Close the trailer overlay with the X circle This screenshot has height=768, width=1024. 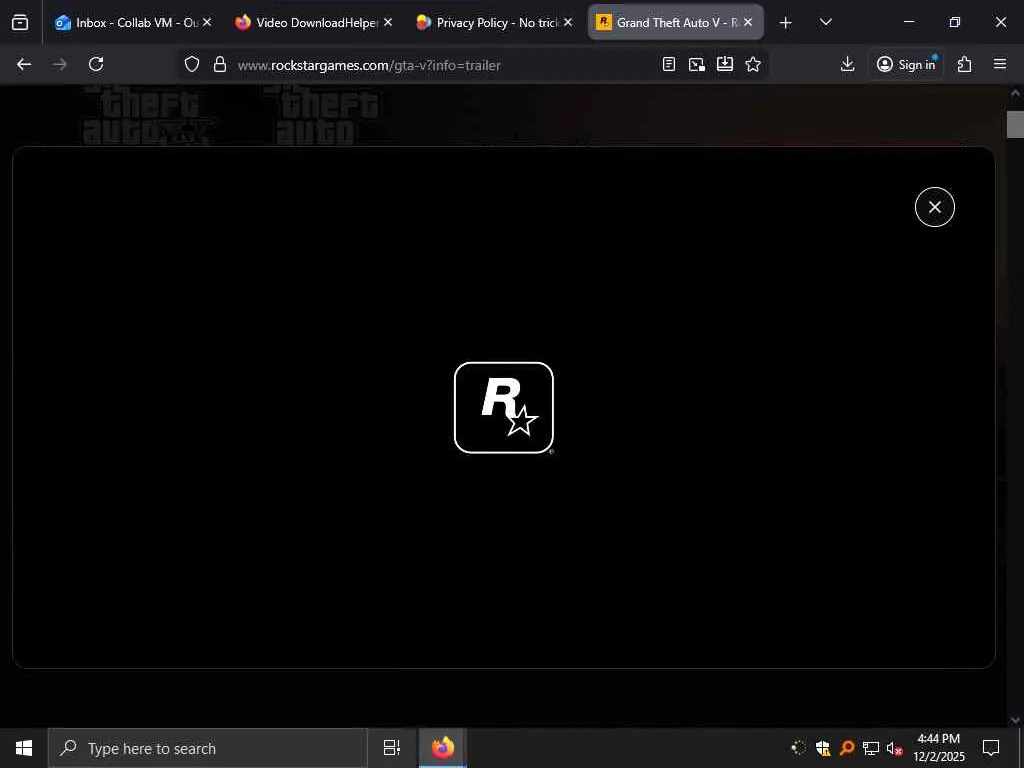click(x=935, y=207)
